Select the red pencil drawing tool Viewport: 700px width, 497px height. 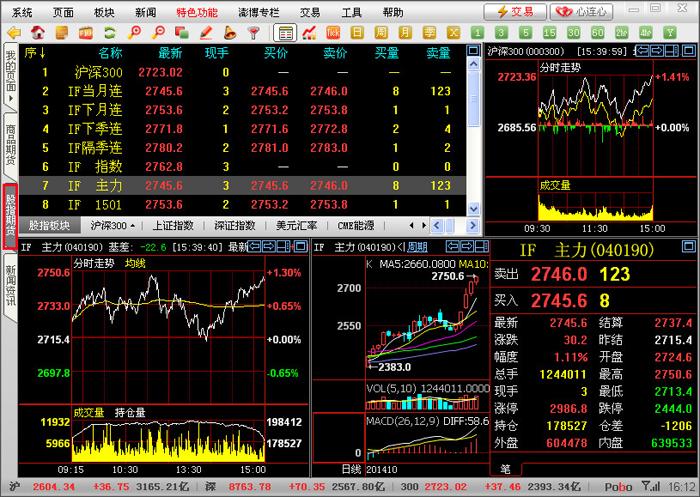[205, 33]
